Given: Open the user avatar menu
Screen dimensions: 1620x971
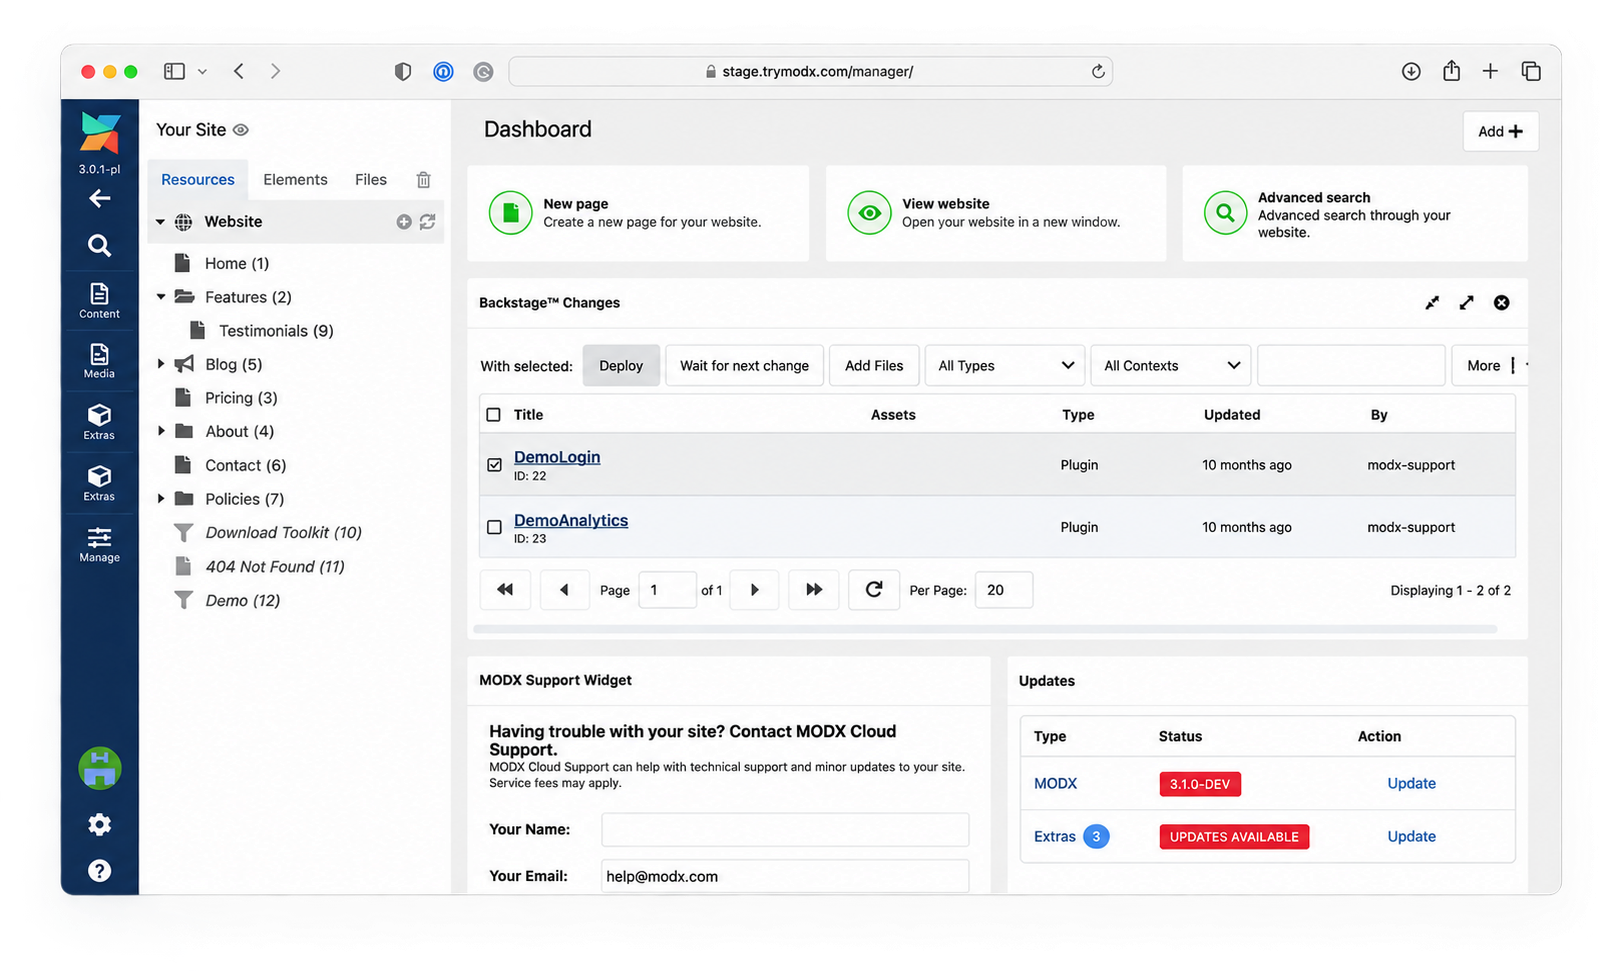Looking at the screenshot, I should tap(100, 768).
